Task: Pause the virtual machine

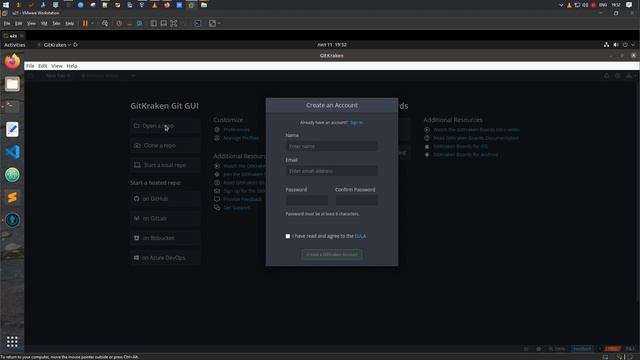Action: point(85,24)
